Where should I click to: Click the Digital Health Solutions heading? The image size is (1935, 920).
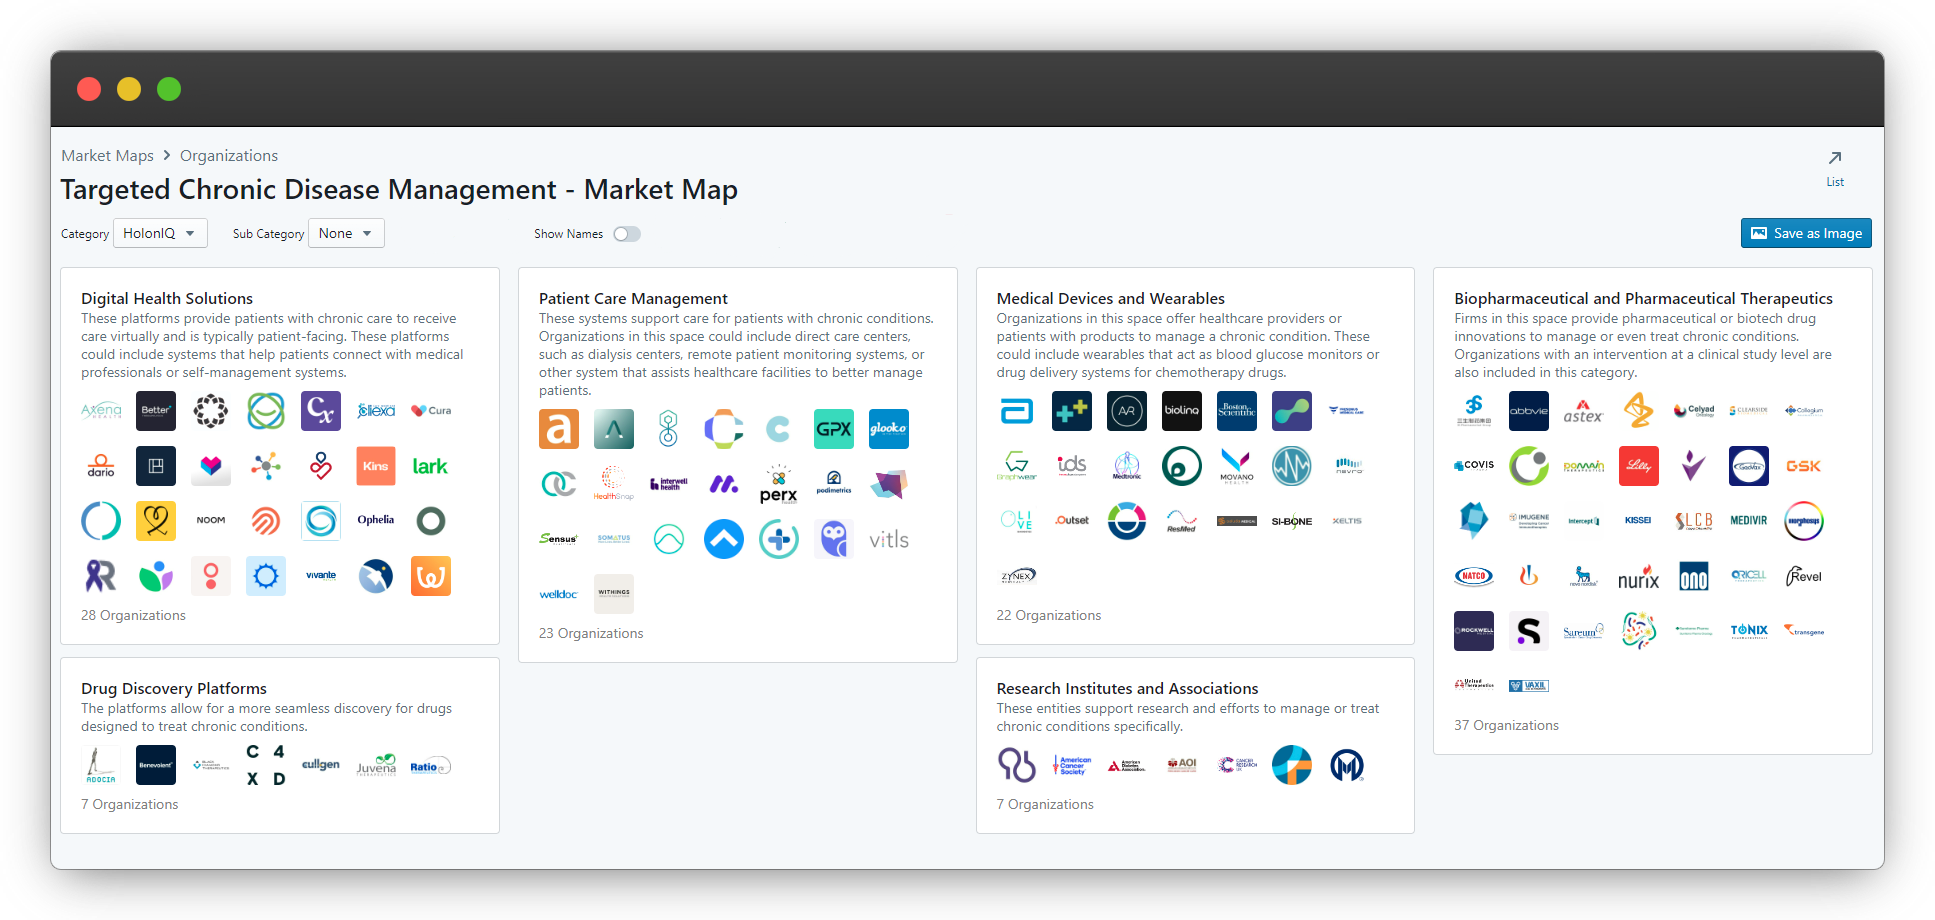tap(167, 298)
